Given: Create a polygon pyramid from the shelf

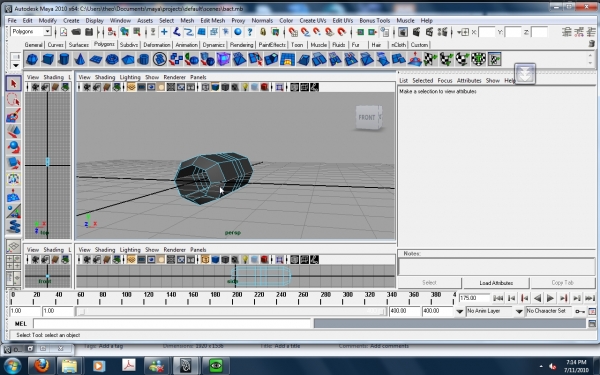Looking at the screenshot, I should 127,59.
